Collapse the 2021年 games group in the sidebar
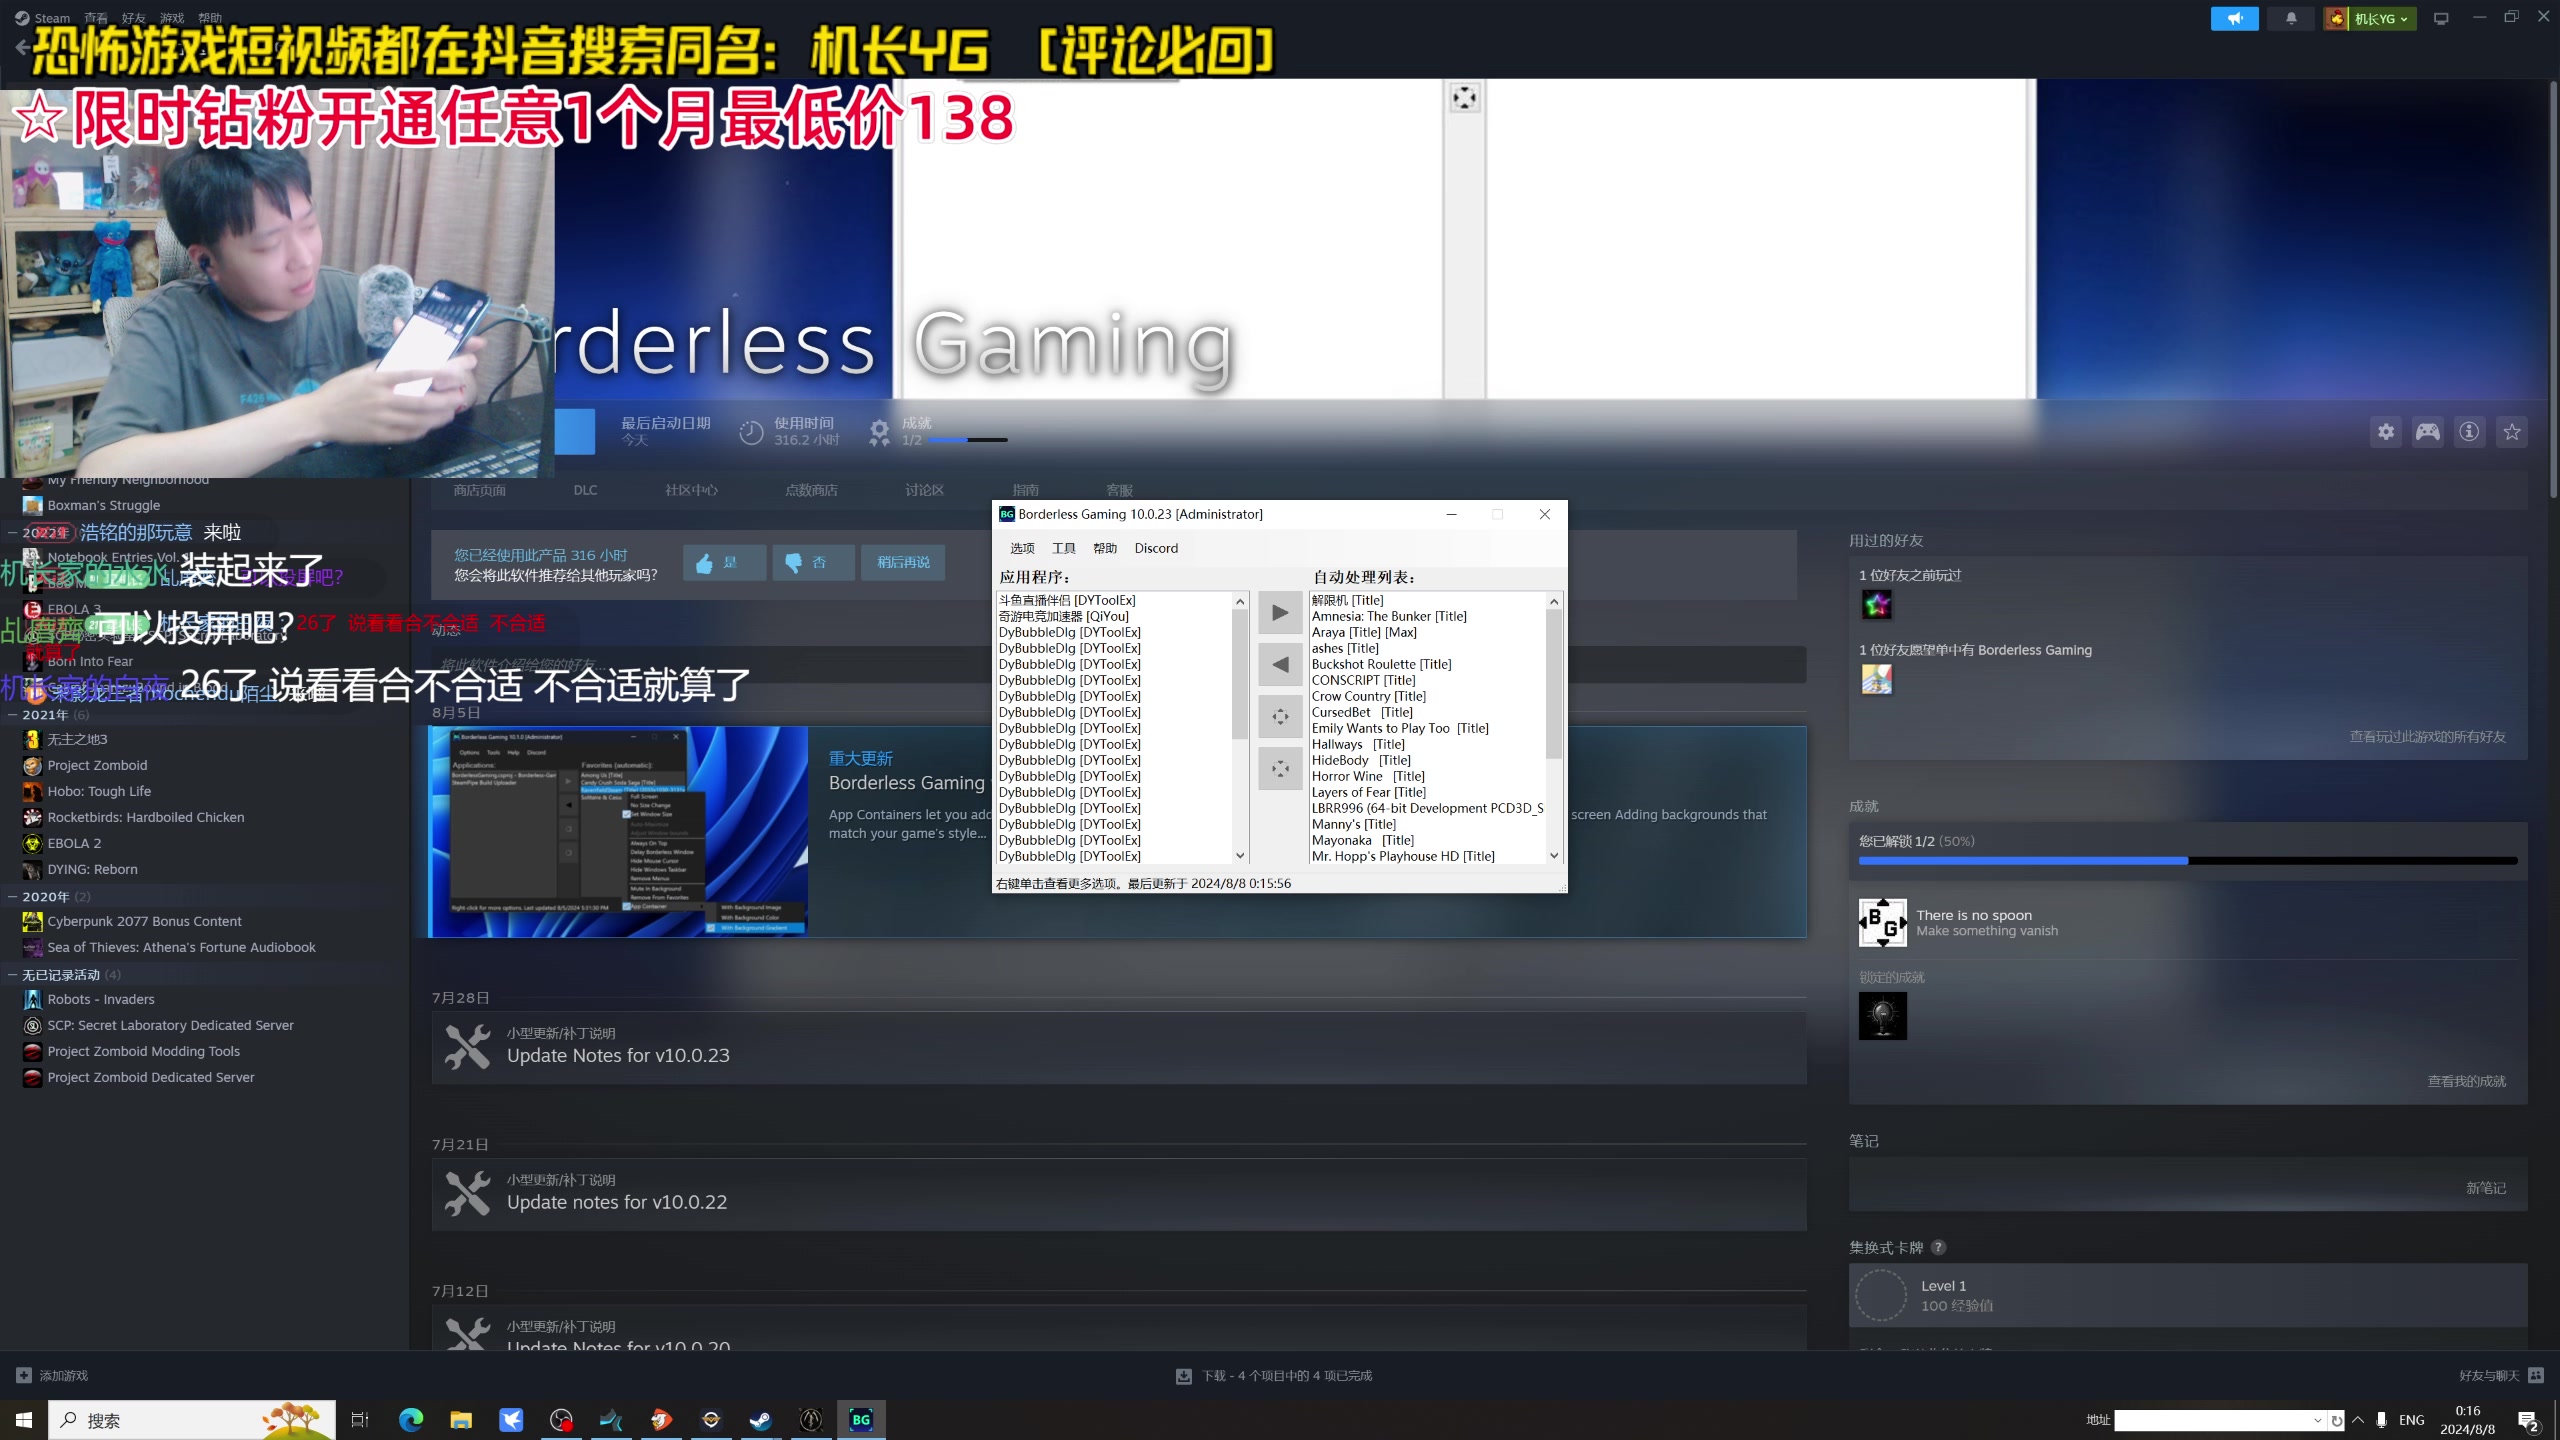 pyautogui.click(x=14, y=714)
